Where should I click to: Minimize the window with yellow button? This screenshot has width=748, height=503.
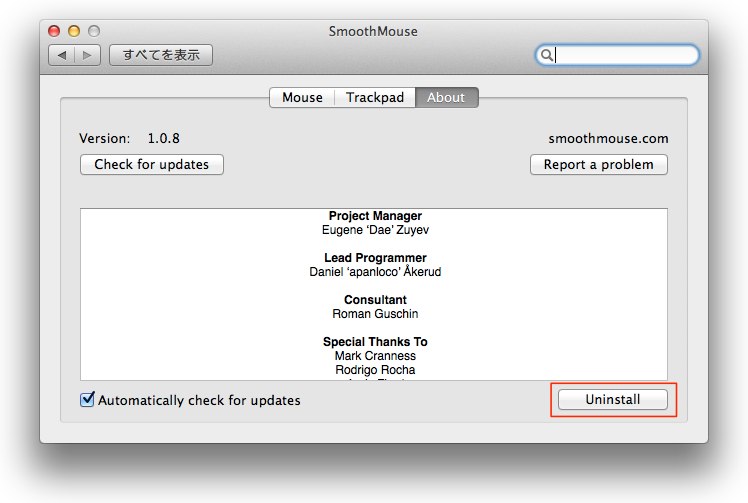click(74, 31)
